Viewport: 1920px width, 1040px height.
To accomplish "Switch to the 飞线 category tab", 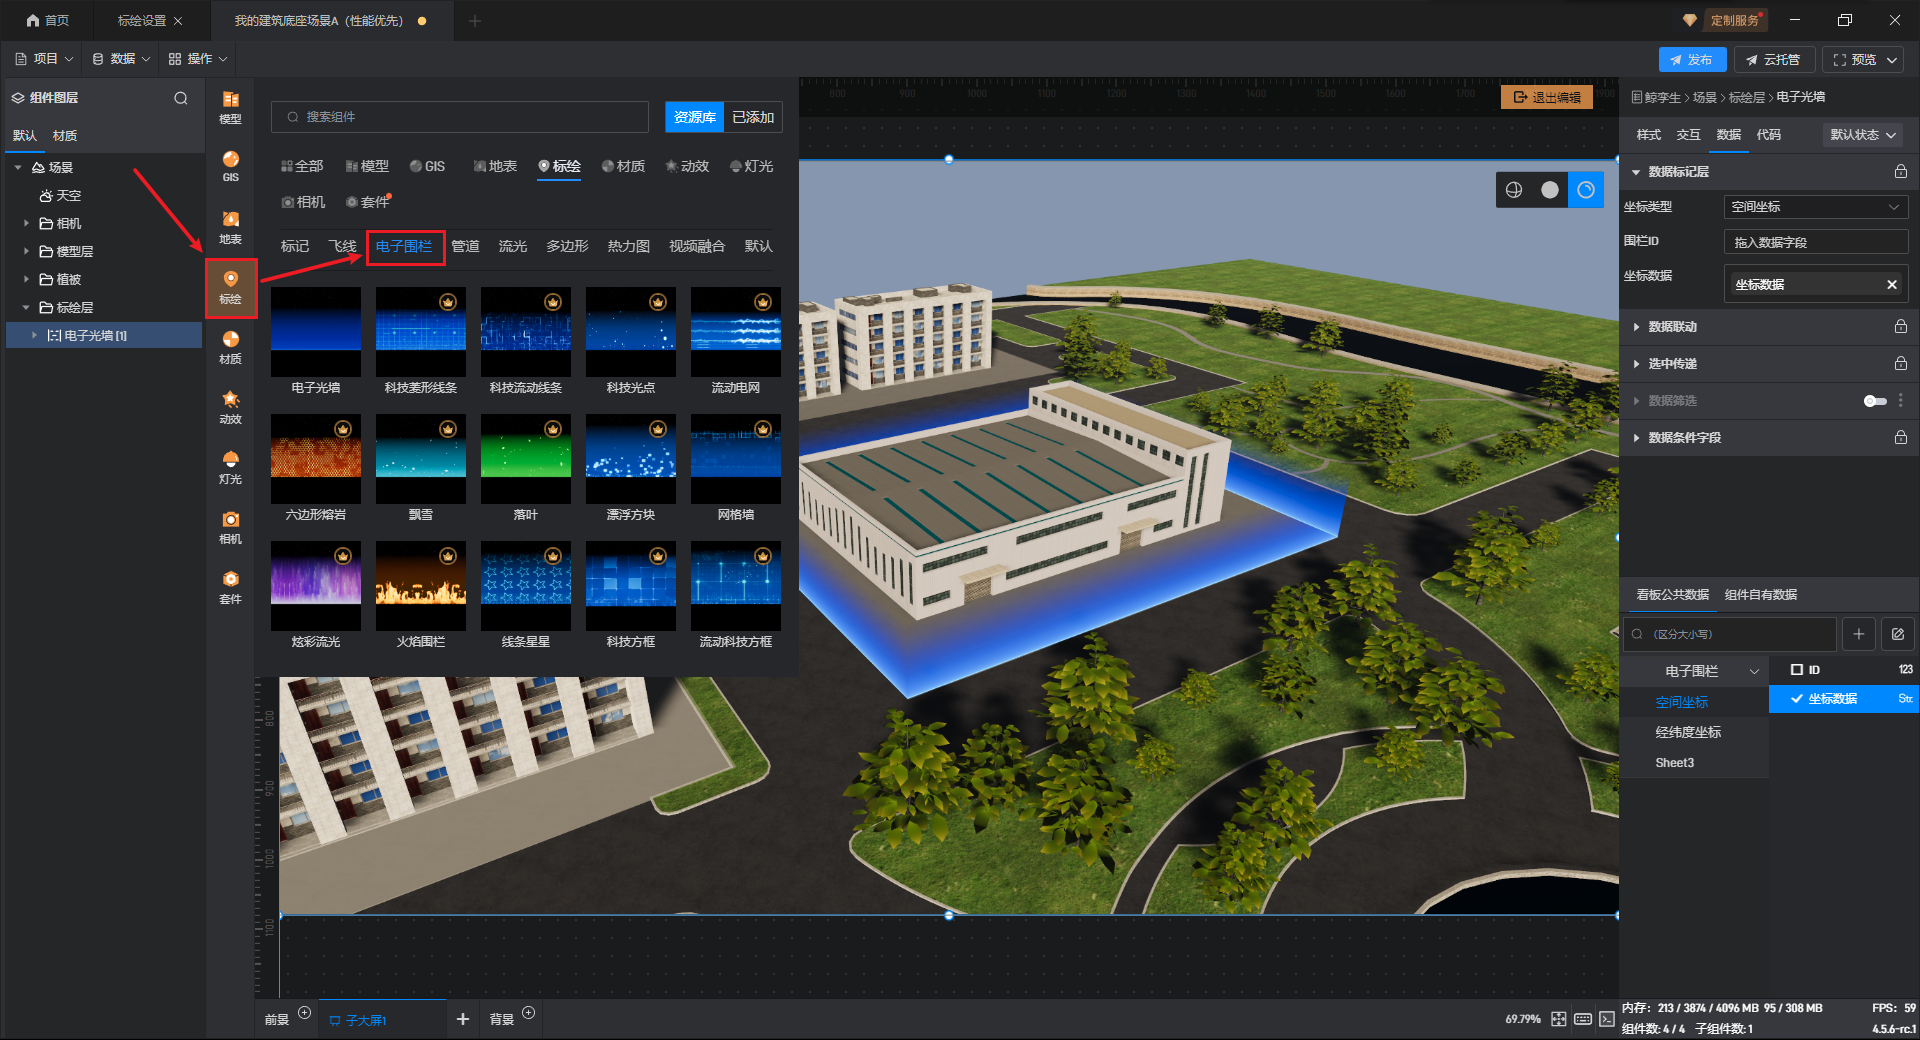I will [x=342, y=246].
